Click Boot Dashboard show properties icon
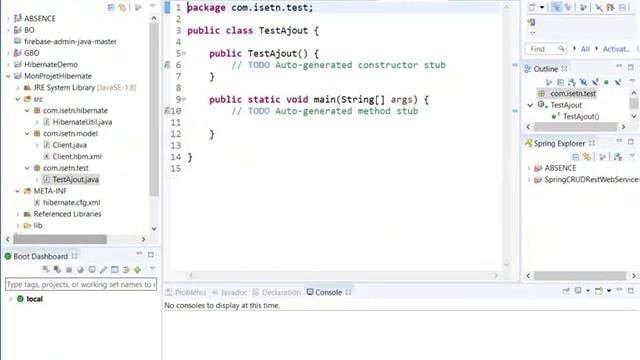 (115, 269)
